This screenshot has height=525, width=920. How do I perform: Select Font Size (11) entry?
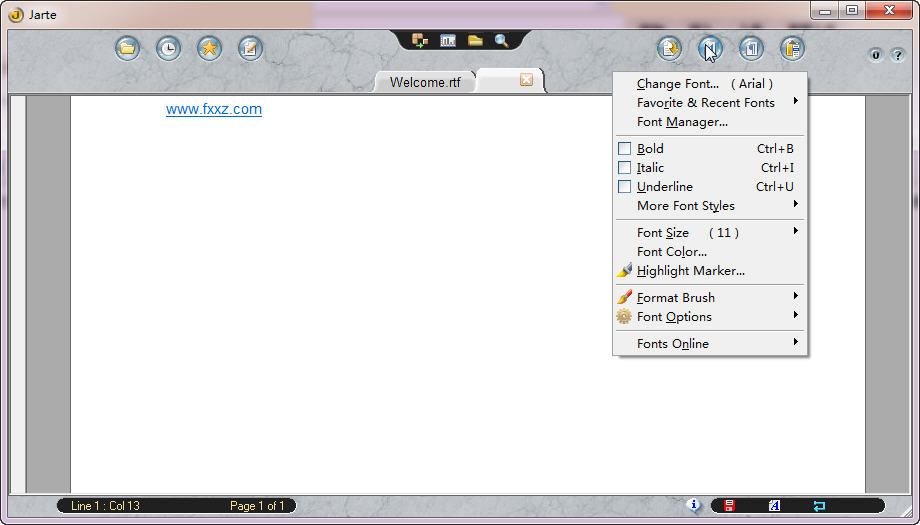tap(710, 233)
